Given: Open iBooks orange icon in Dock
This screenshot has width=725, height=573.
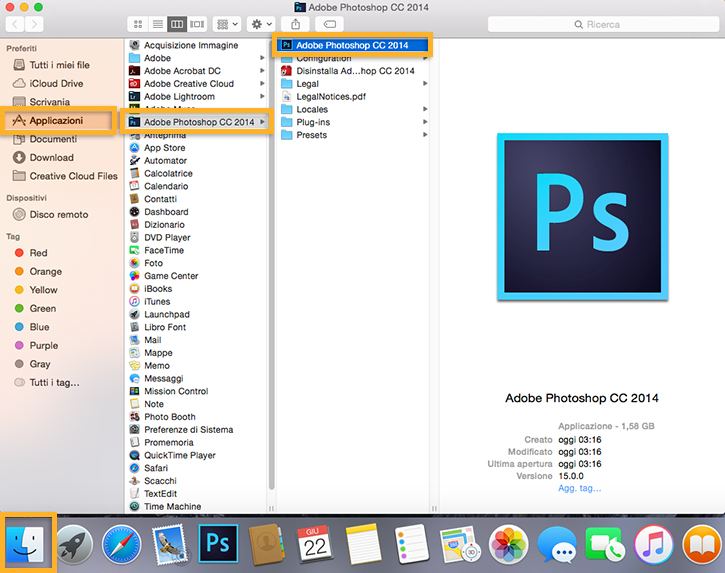Looking at the screenshot, I should (702, 544).
